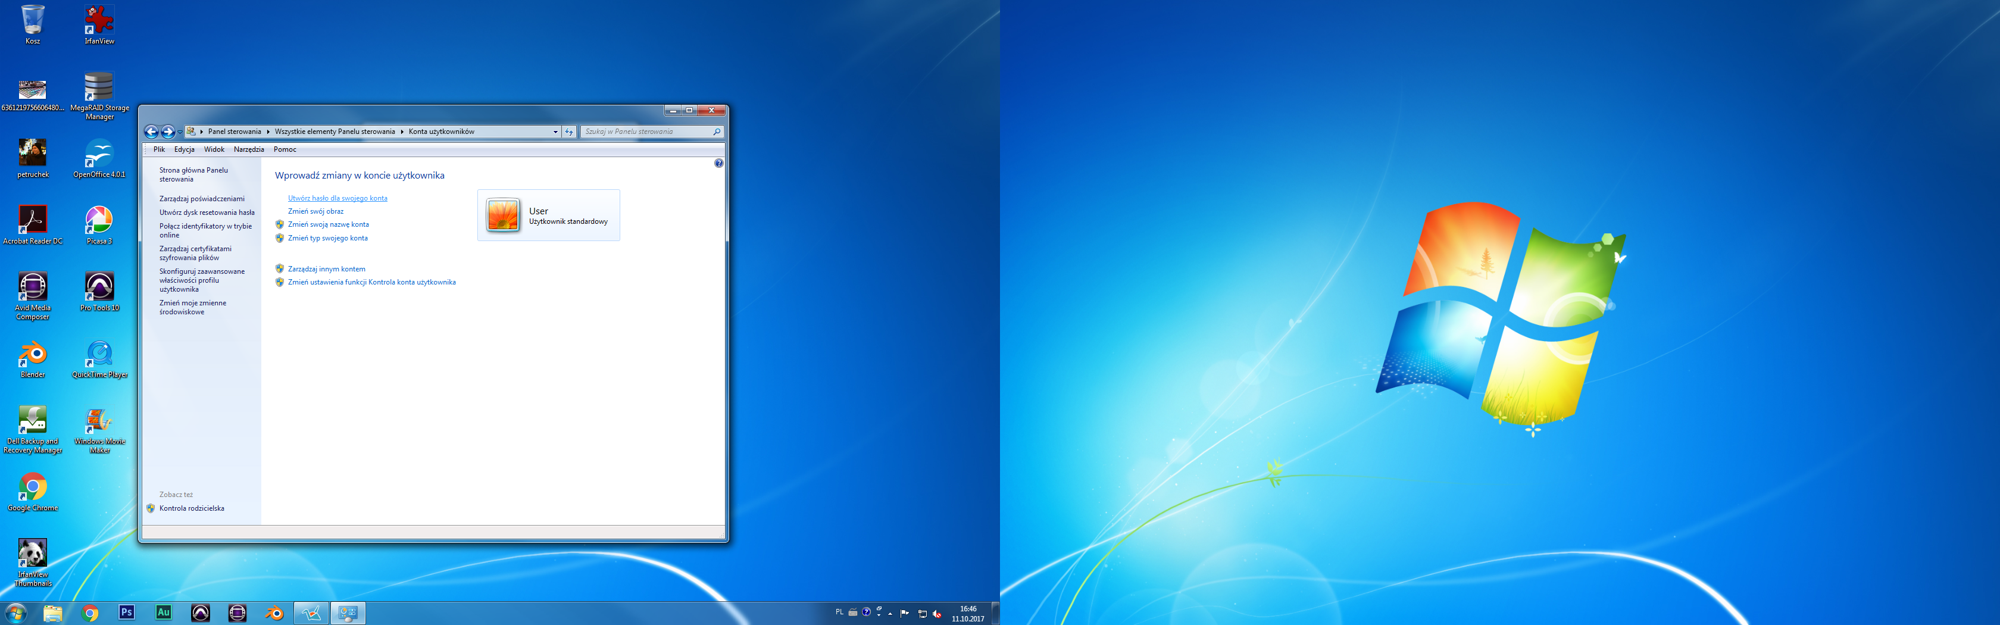Open the Blender desktop icon
This screenshot has width=2000, height=625.
click(33, 359)
